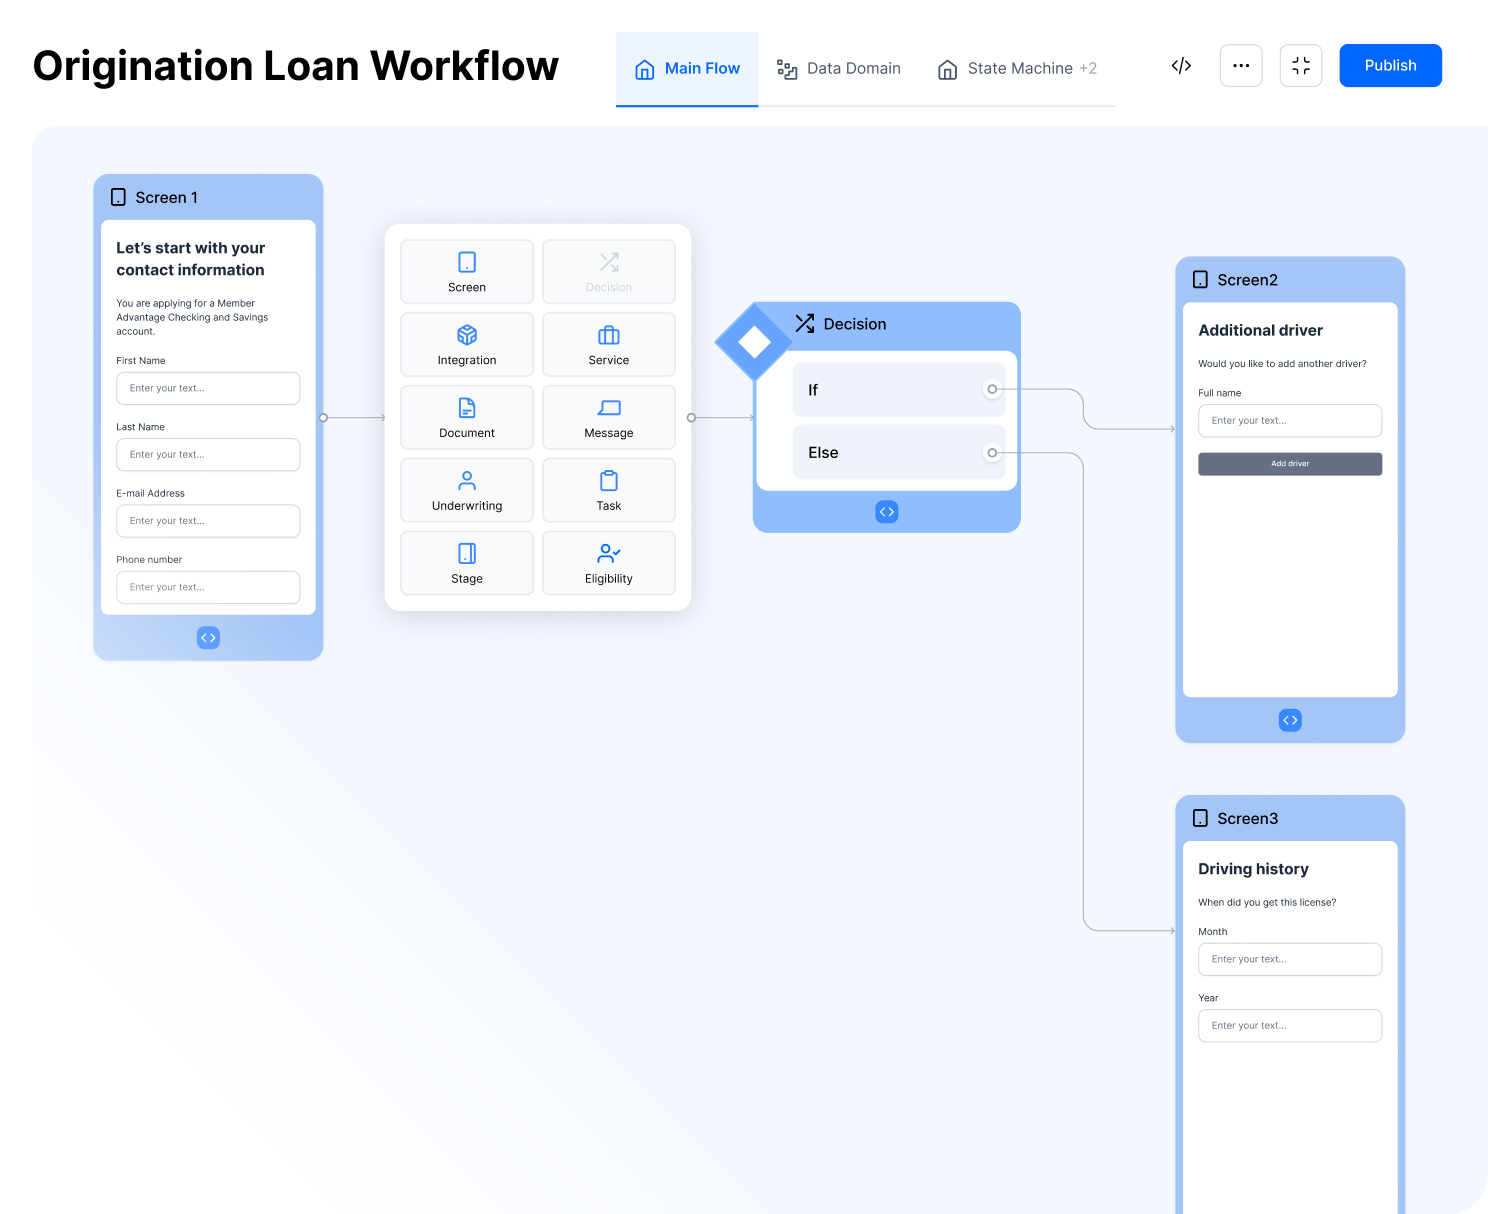This screenshot has width=1488, height=1214.
Task: Click the Publish button
Action: pyautogui.click(x=1390, y=65)
